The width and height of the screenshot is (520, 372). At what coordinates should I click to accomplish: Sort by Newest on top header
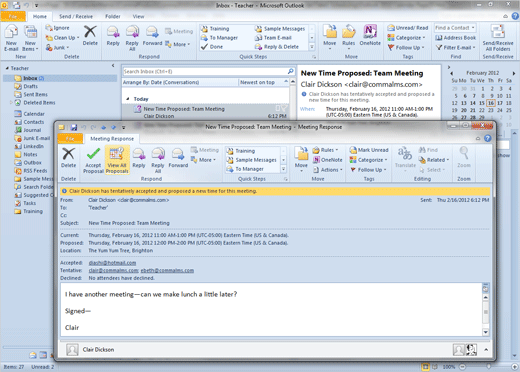pyautogui.click(x=263, y=82)
